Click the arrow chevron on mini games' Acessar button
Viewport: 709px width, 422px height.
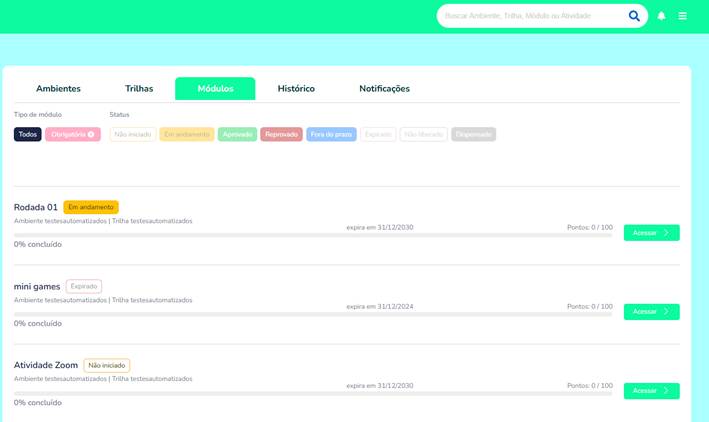coord(666,312)
